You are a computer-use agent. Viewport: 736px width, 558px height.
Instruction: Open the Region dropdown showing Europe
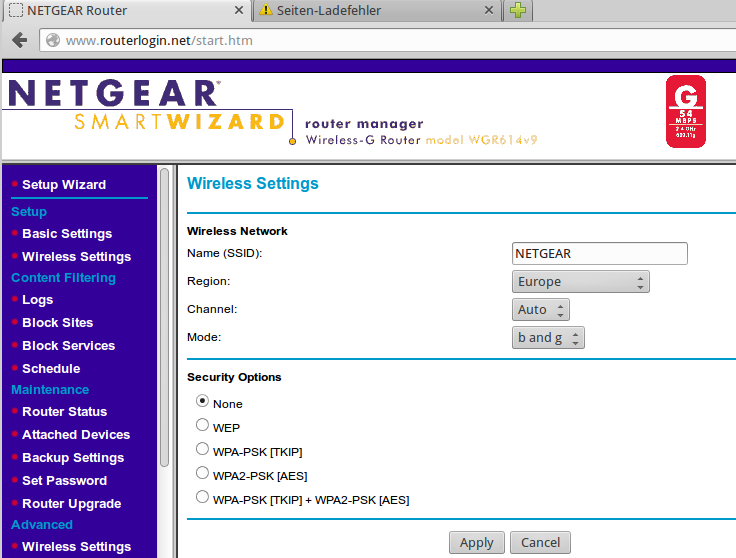(x=581, y=282)
